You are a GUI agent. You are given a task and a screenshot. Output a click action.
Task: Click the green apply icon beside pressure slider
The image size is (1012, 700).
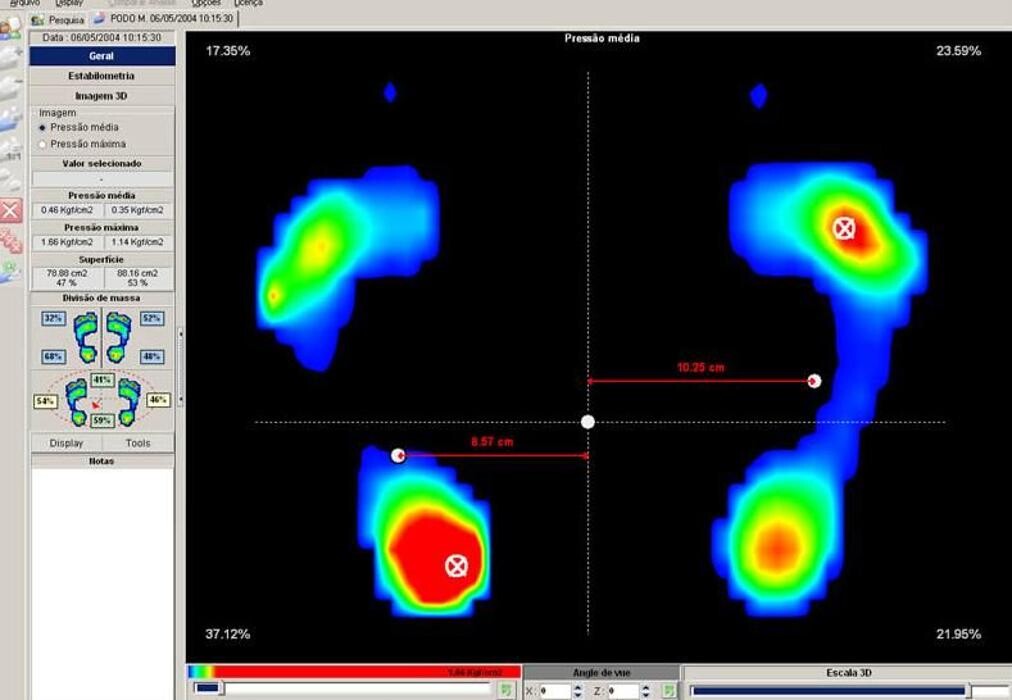(x=506, y=690)
